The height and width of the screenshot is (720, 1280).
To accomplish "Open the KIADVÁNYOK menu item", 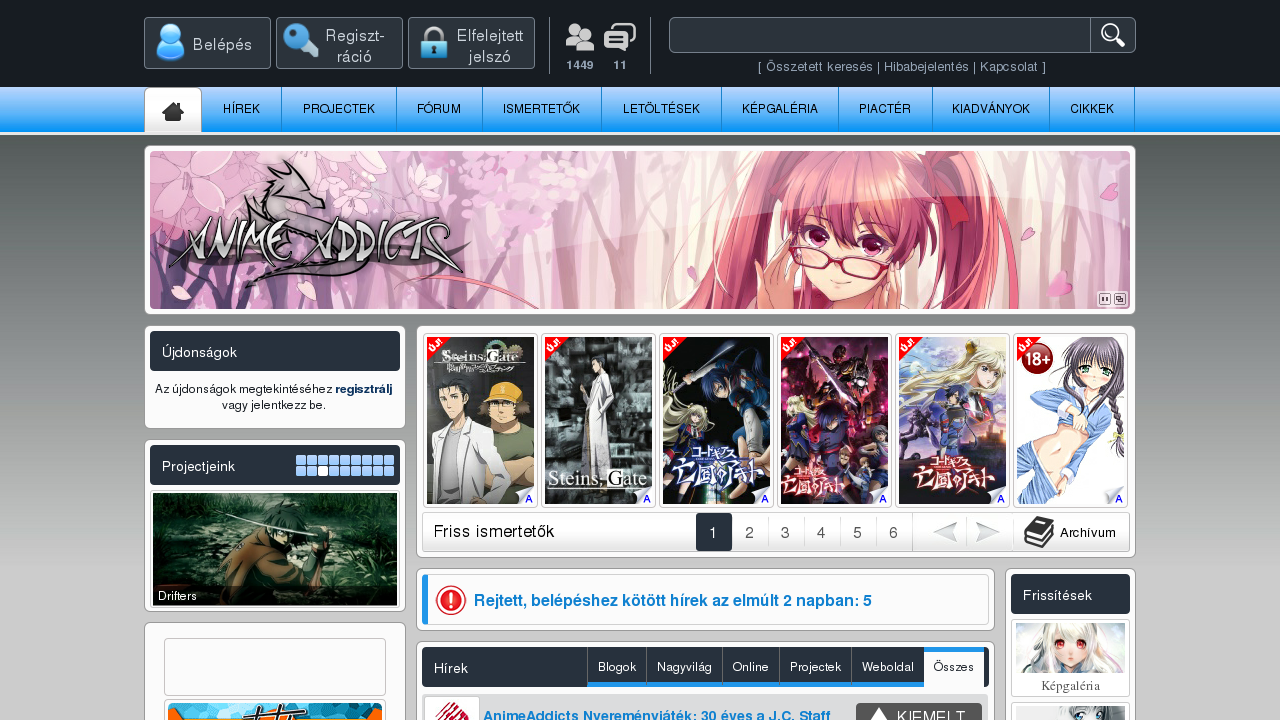I will [x=991, y=109].
